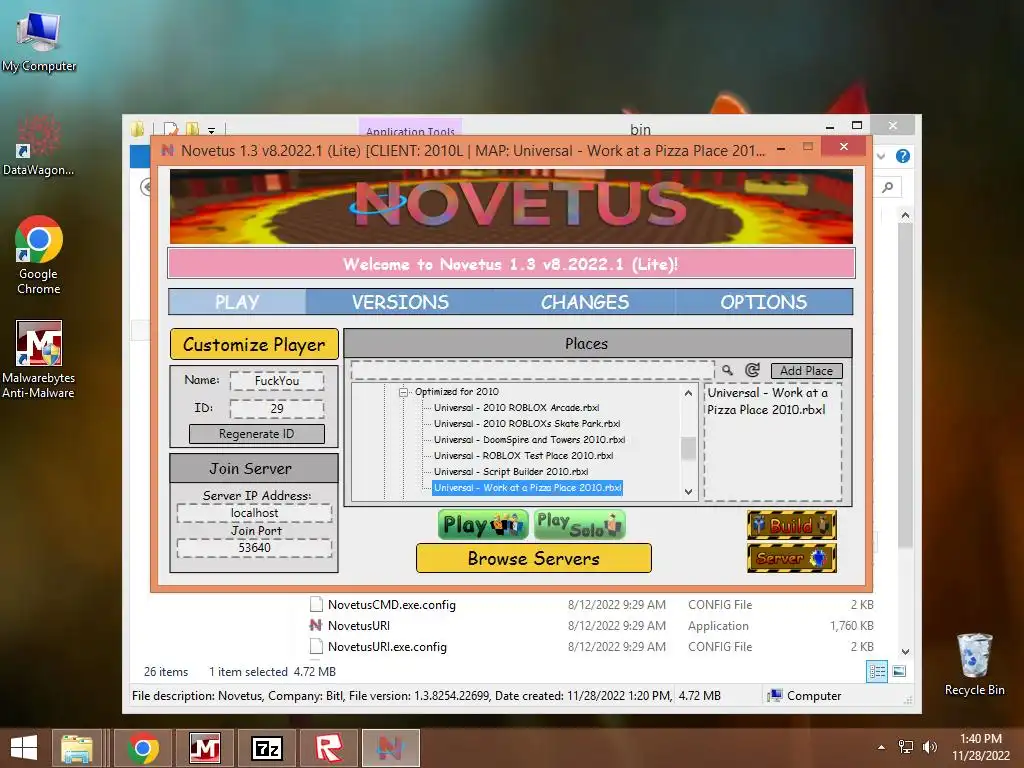Image resolution: width=1024 pixels, height=768 pixels.
Task: Click places list scroll up arrow
Action: coord(688,392)
